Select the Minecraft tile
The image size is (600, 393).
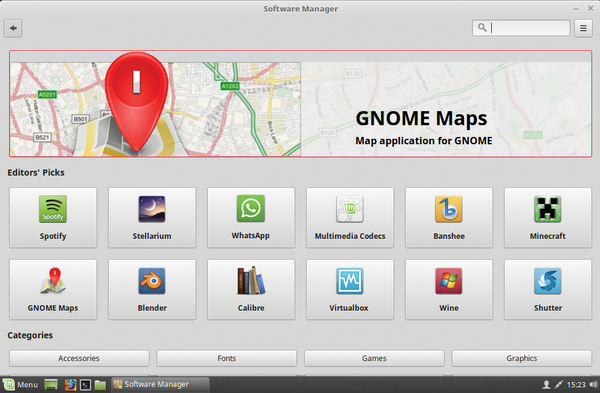[x=548, y=217]
